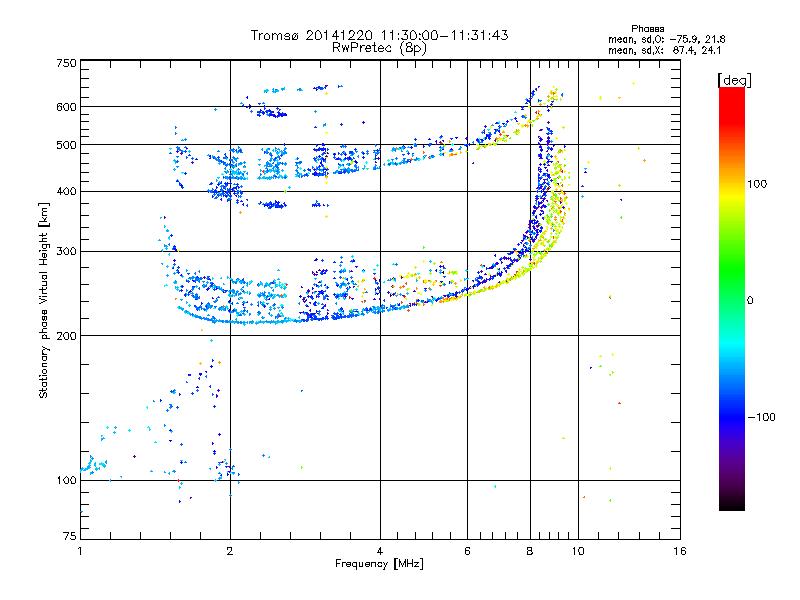Click the x-axis tick label '8'
The height and width of the screenshot is (600, 800).
pos(530,551)
